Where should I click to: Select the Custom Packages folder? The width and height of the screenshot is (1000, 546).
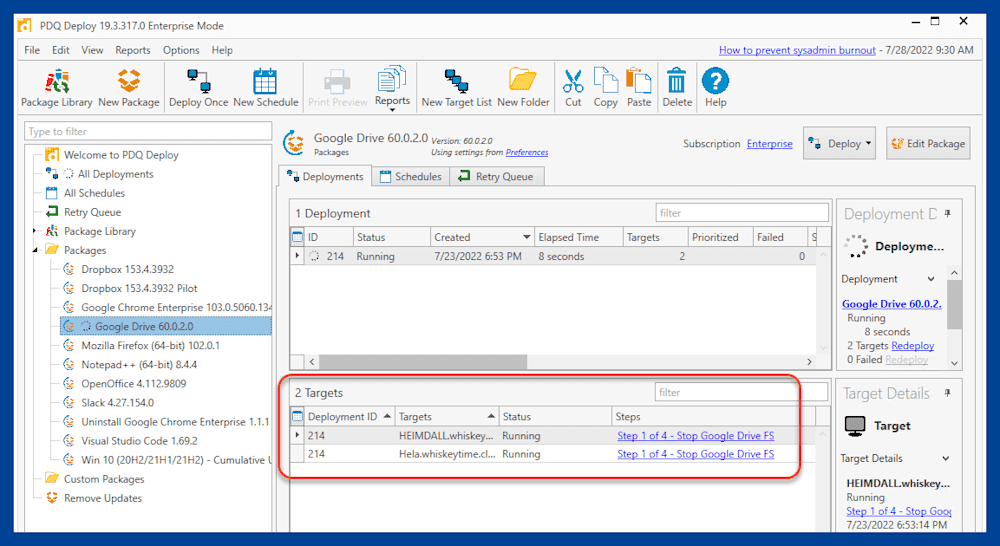[x=104, y=479]
